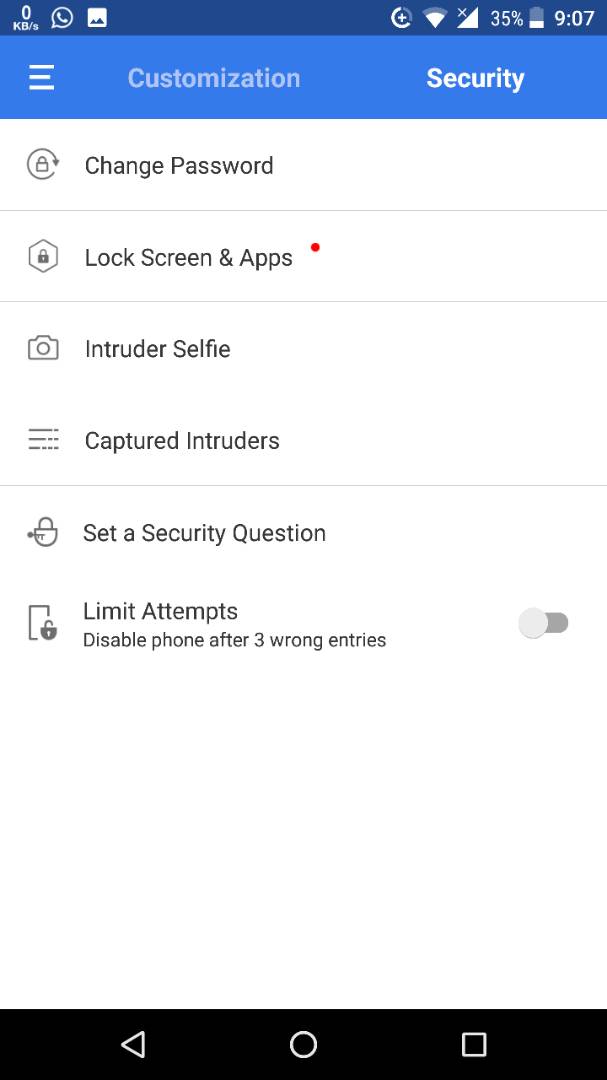Tap the Lock Screen & Apps shield icon

tap(42, 257)
